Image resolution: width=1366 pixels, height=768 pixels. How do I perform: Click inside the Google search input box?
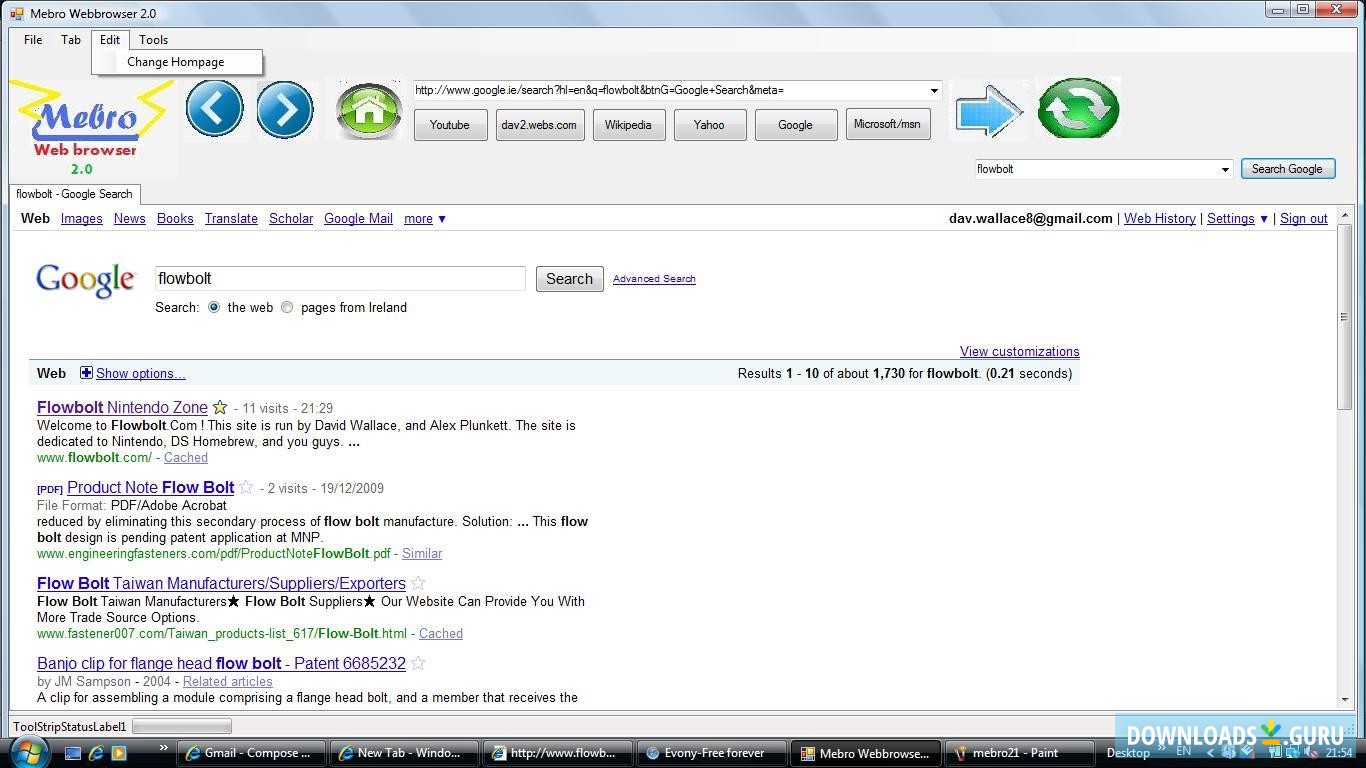[x=339, y=278]
